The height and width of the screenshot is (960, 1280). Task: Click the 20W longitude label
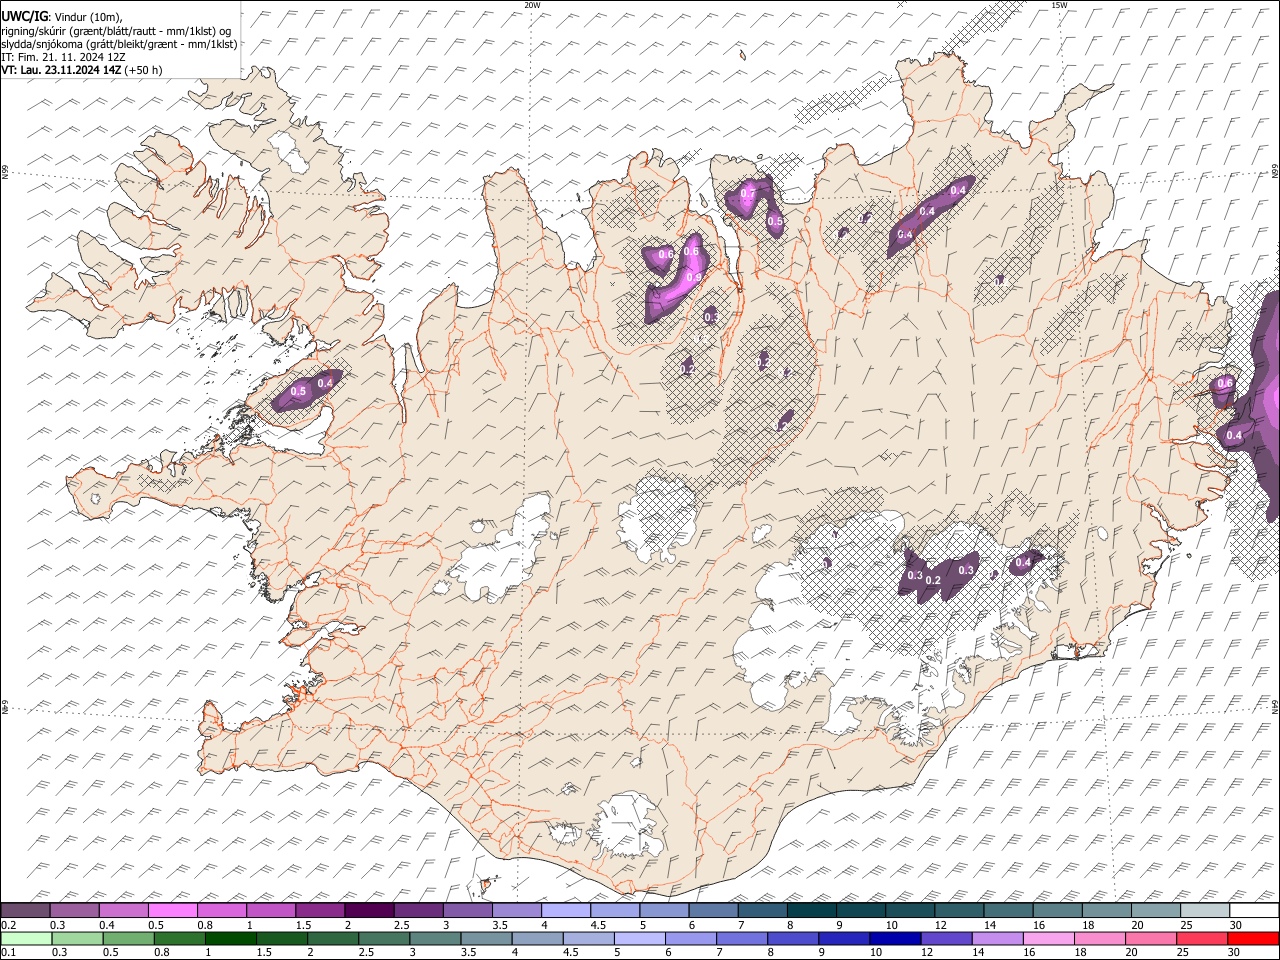532,5
